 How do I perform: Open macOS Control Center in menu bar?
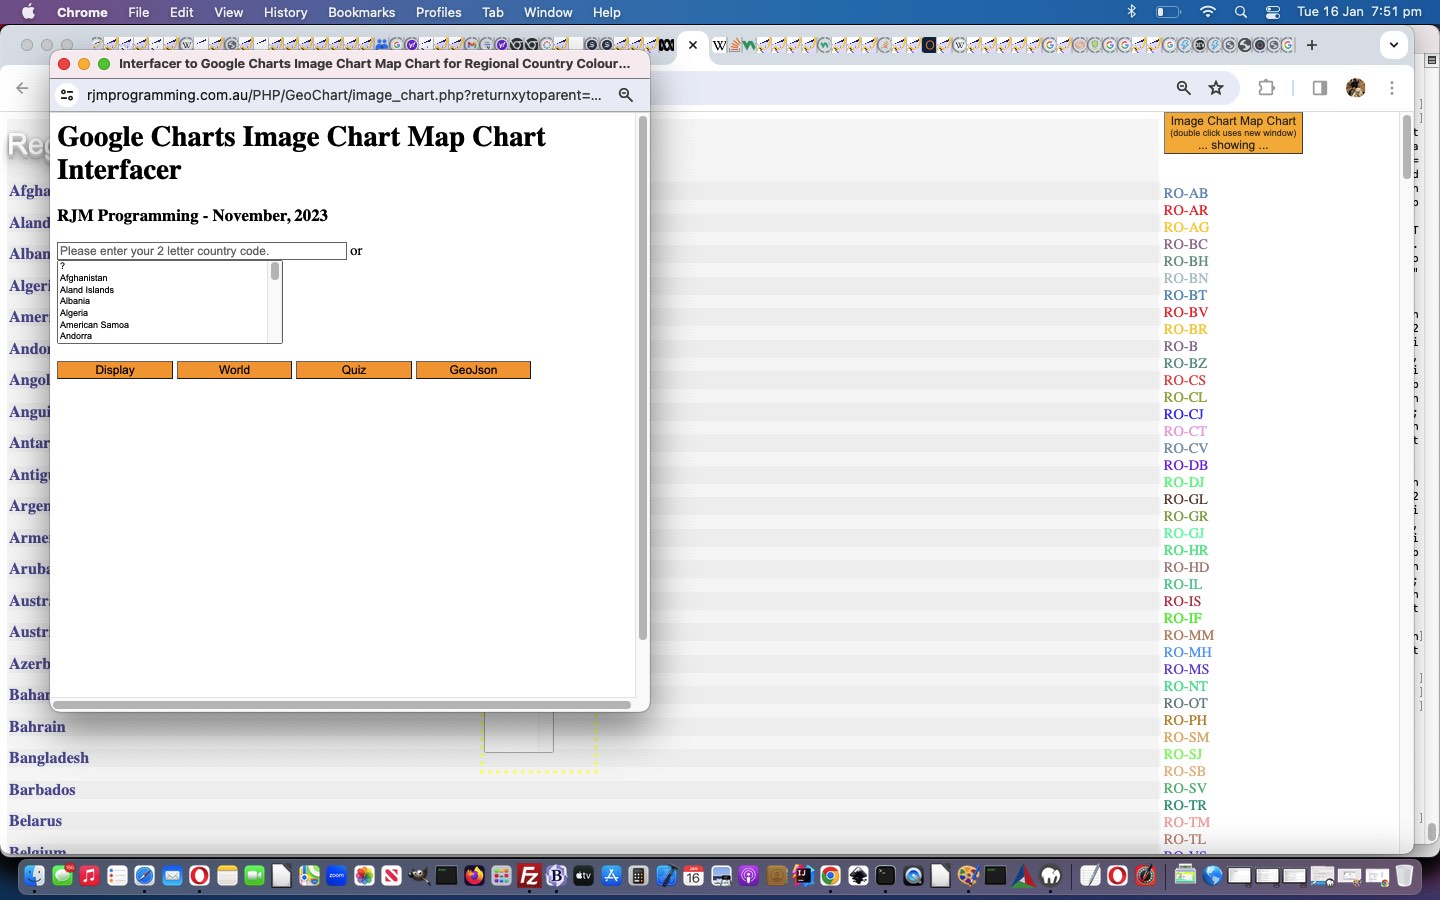pos(1272,12)
